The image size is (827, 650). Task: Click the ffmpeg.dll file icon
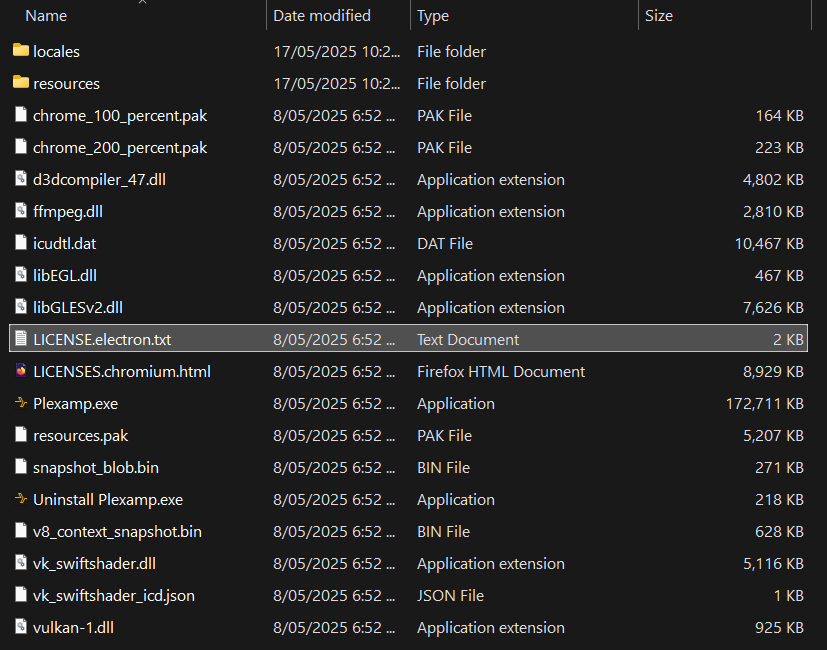(x=21, y=212)
